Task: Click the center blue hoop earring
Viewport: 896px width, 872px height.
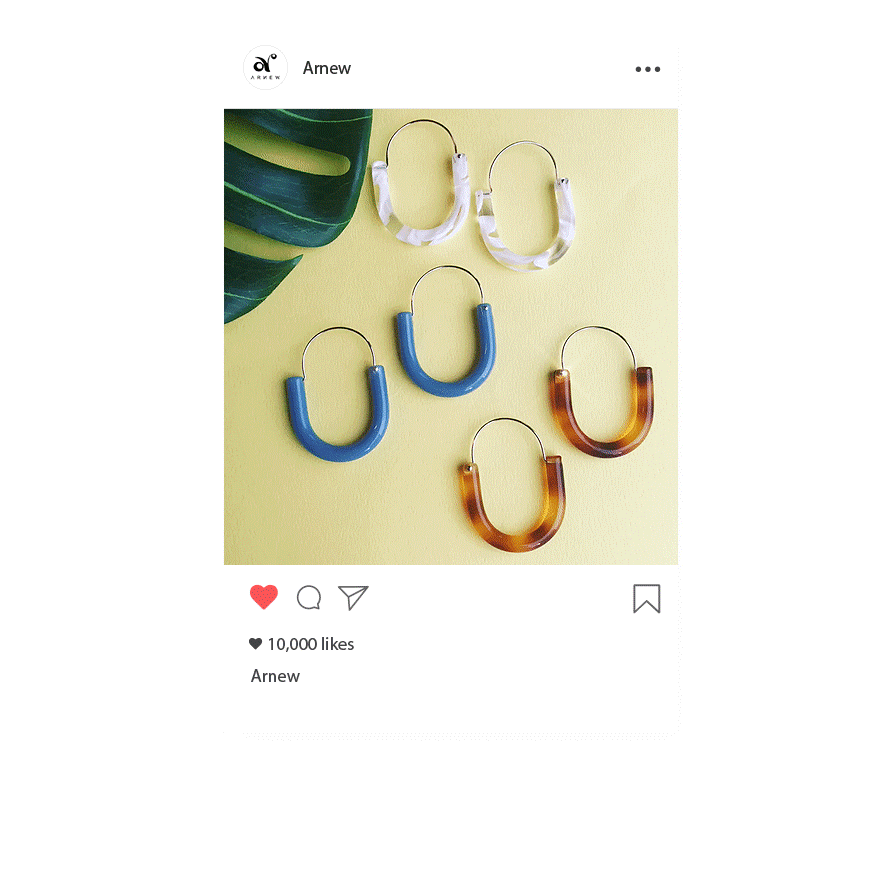Action: point(446,330)
